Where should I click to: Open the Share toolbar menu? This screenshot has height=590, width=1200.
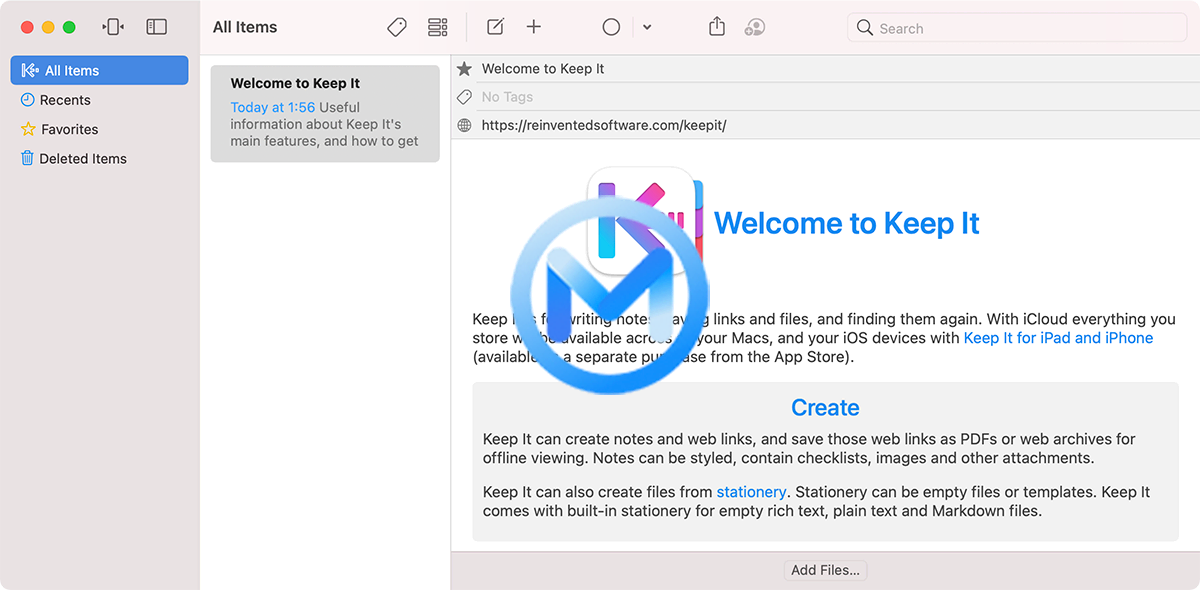pyautogui.click(x=717, y=28)
